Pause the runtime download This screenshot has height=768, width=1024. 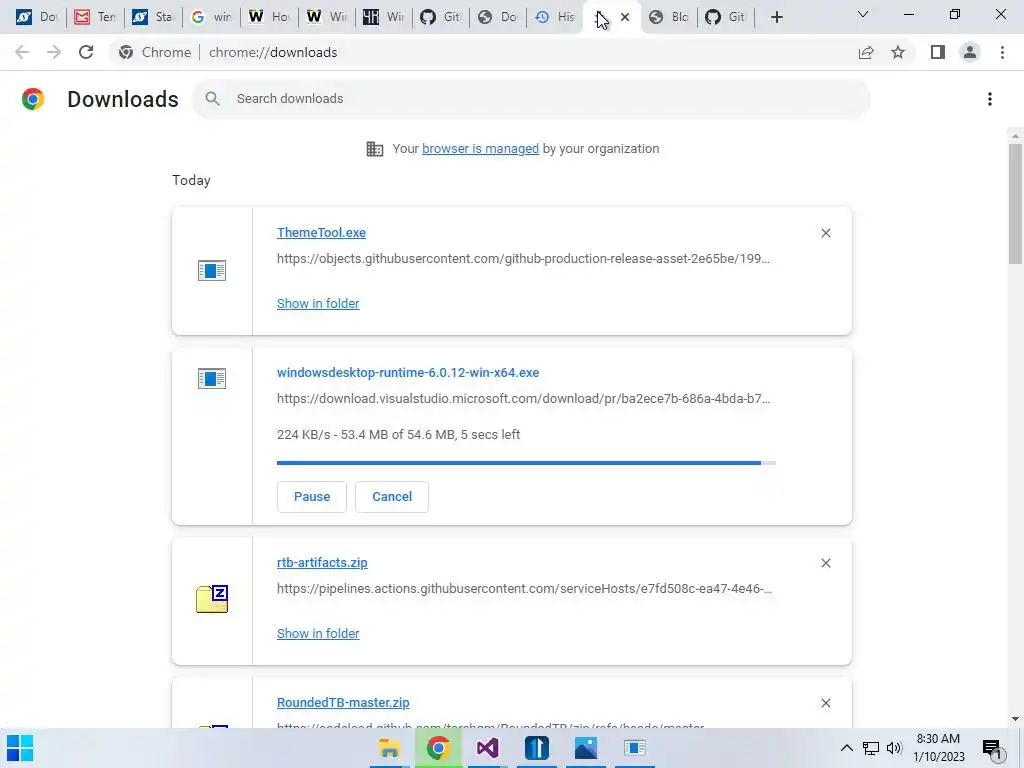coord(312,497)
